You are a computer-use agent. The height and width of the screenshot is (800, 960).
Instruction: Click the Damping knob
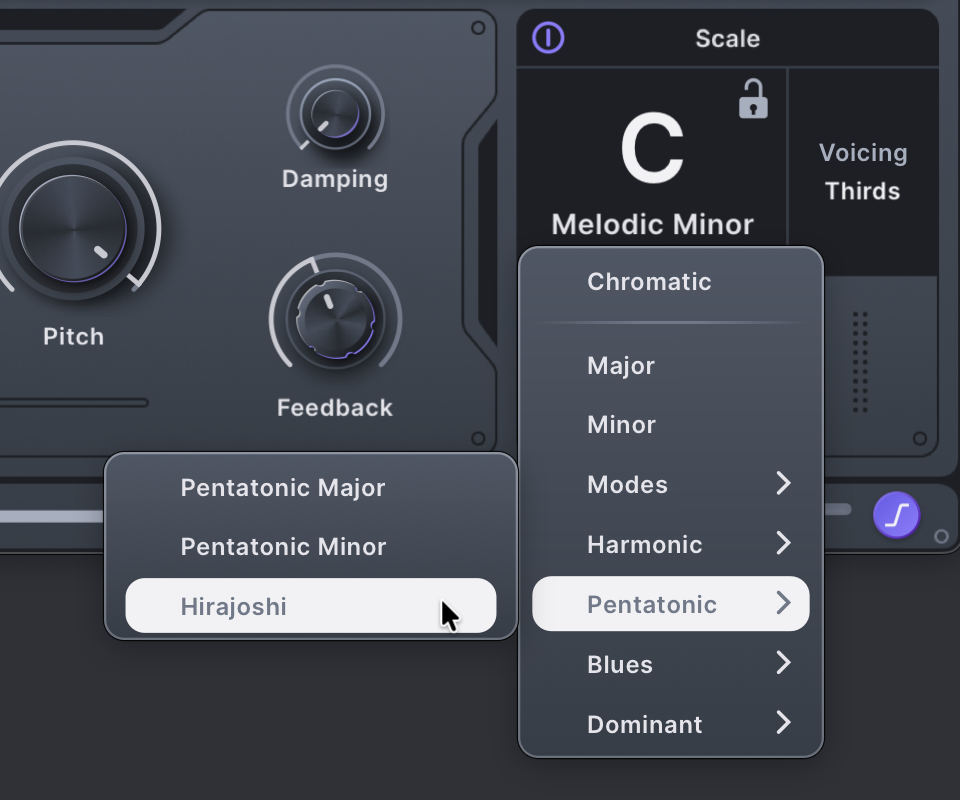click(335, 113)
